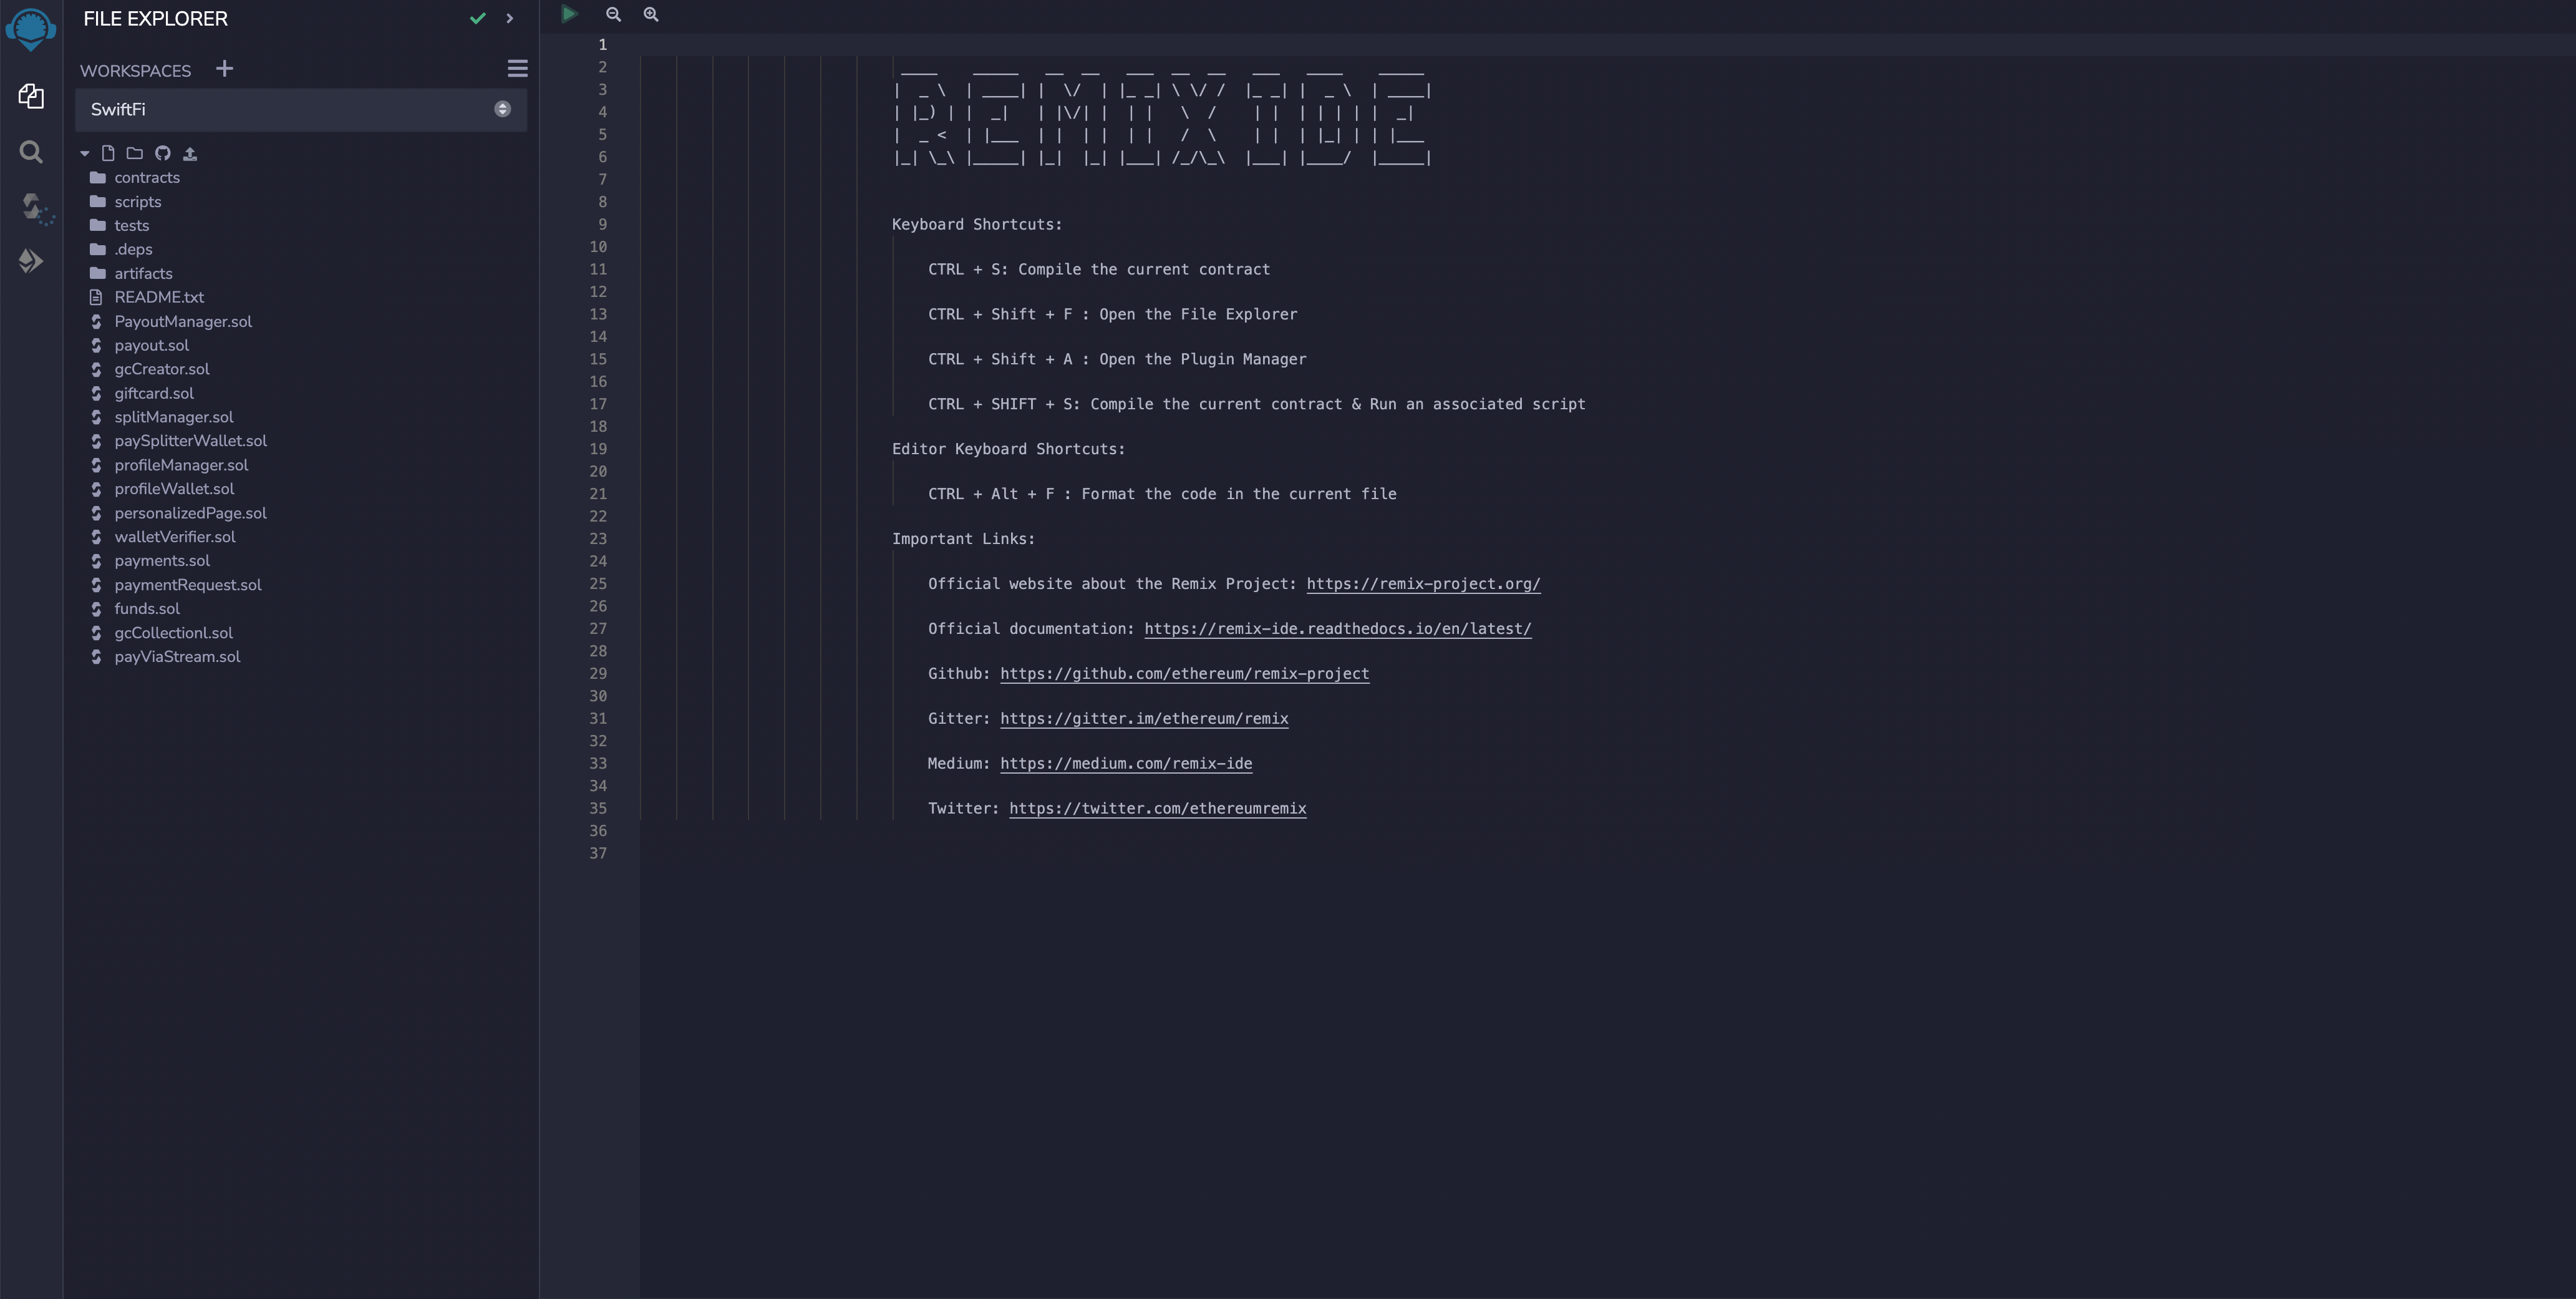The height and width of the screenshot is (1299, 2576).
Task: Open the SwiftFi workspace dropdown
Action: [300, 109]
